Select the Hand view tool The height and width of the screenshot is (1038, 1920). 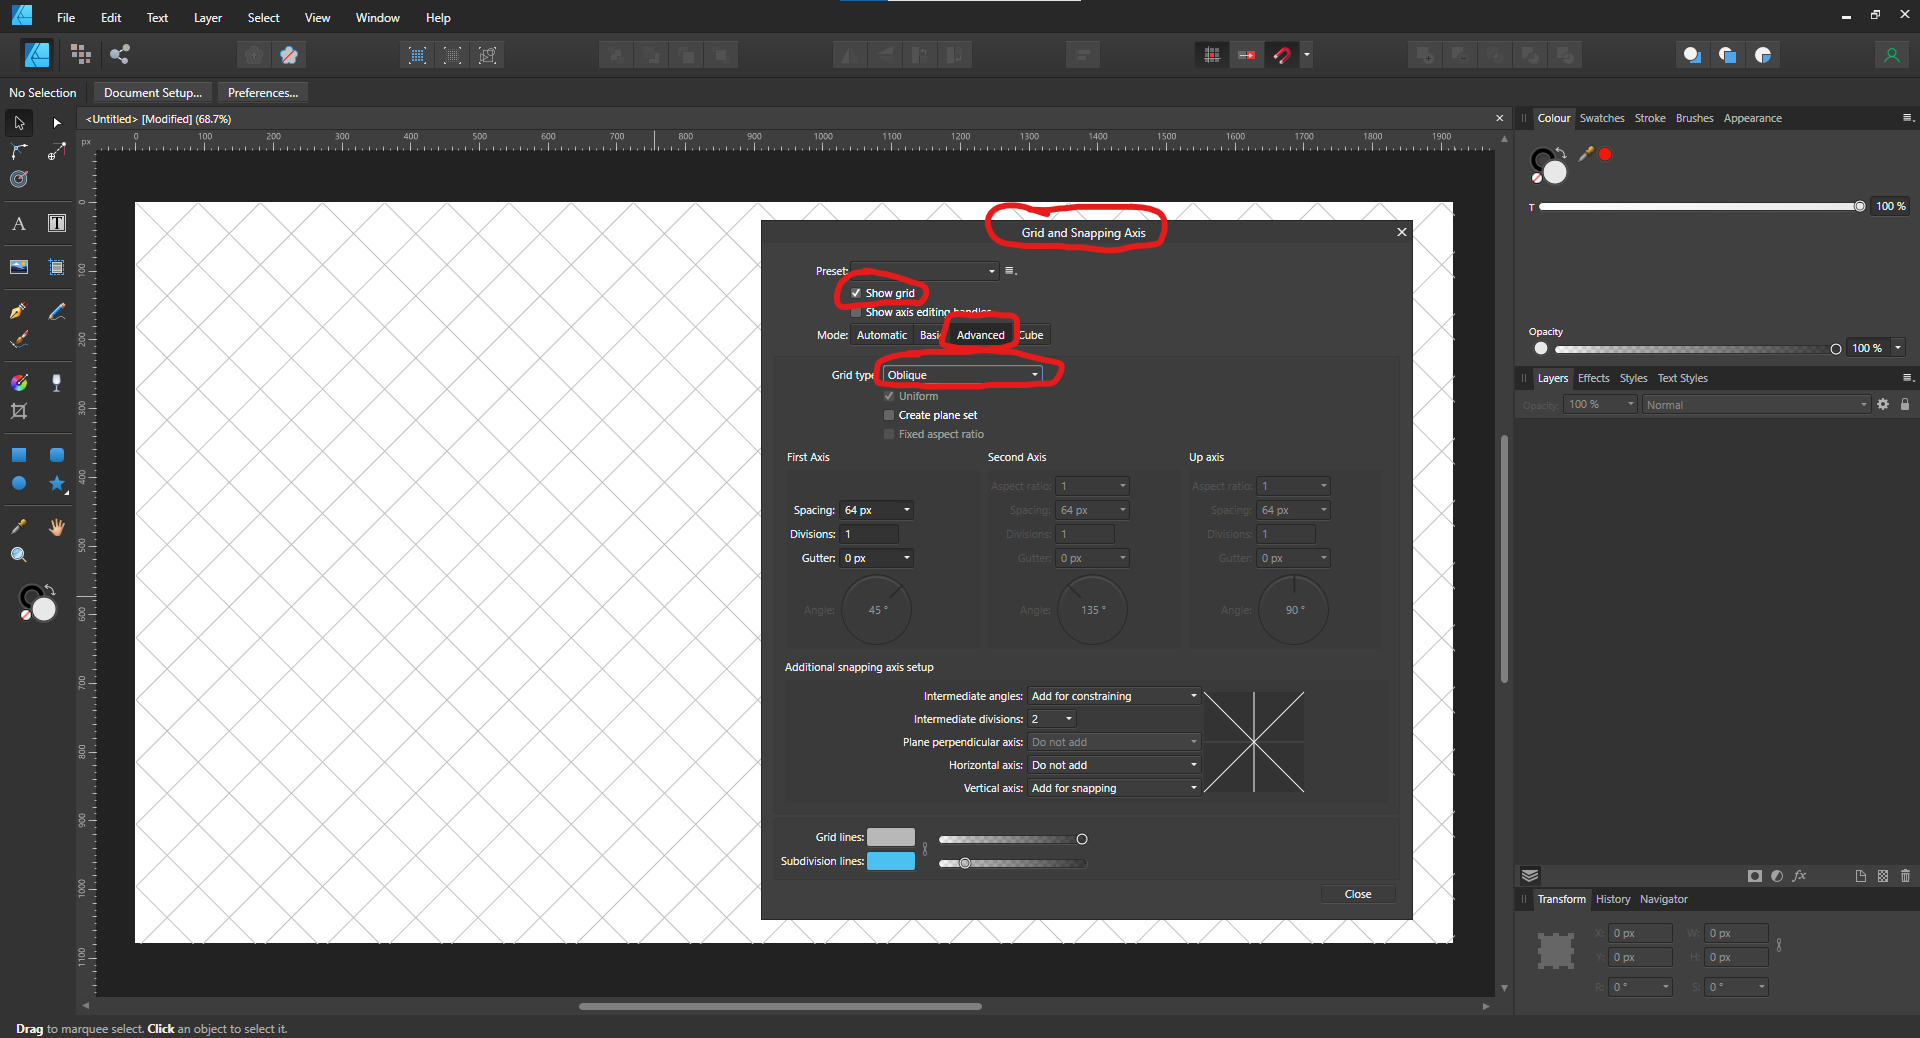57,527
